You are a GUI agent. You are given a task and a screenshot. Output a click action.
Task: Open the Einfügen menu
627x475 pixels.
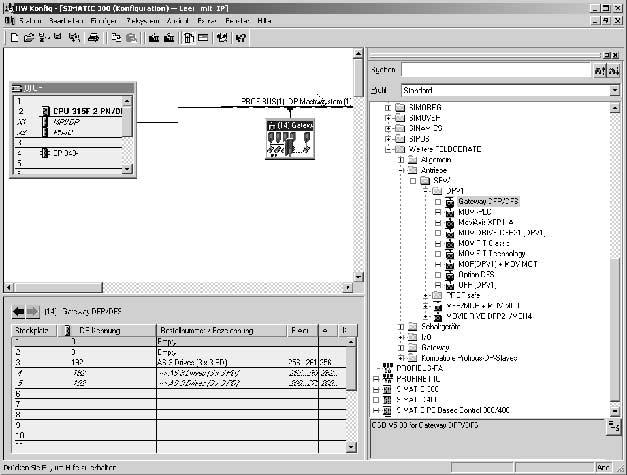pos(104,20)
